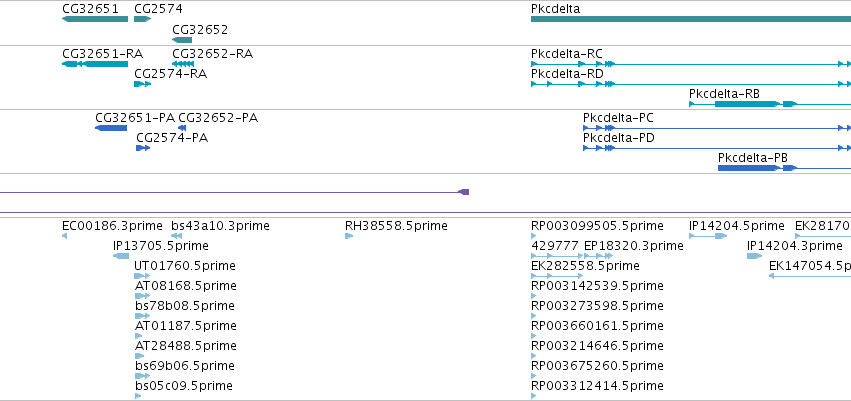
Task: Click the Pkcdelta-PB protein block
Action: tap(748, 168)
